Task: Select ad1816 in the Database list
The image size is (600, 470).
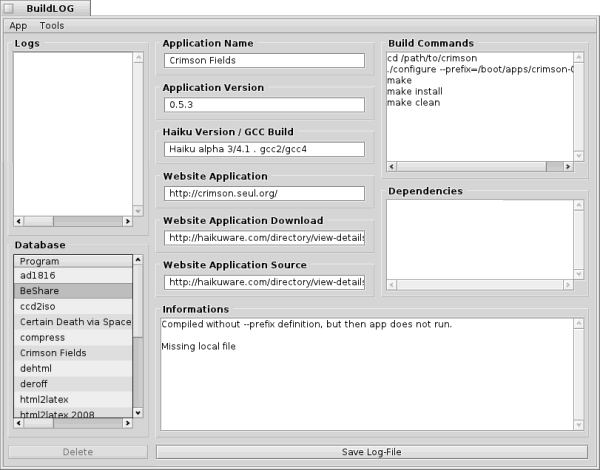Action: point(73,276)
